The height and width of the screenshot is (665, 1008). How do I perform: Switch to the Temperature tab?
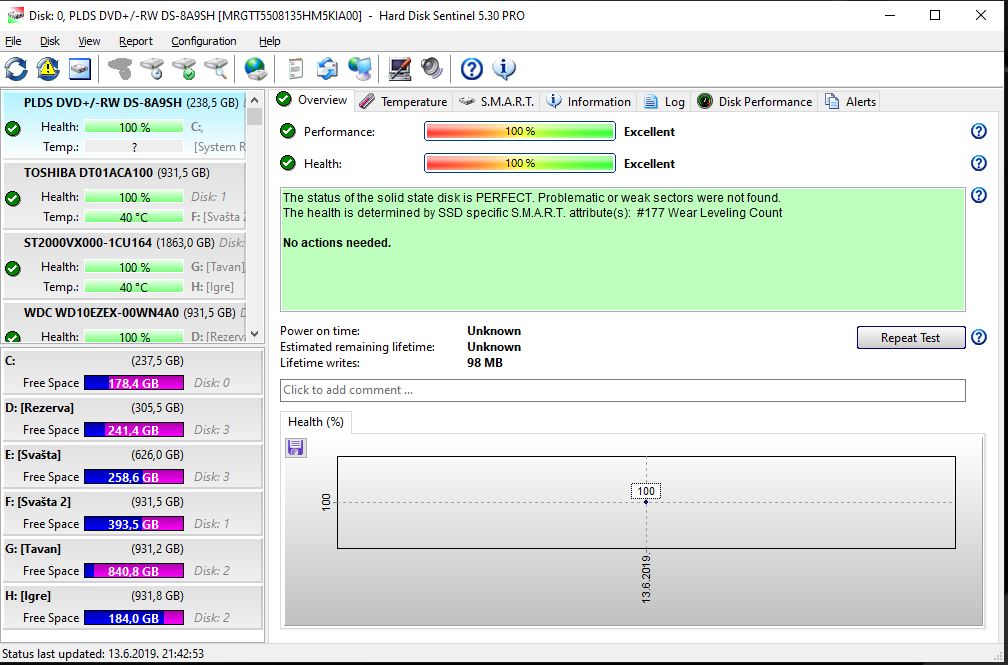404,101
